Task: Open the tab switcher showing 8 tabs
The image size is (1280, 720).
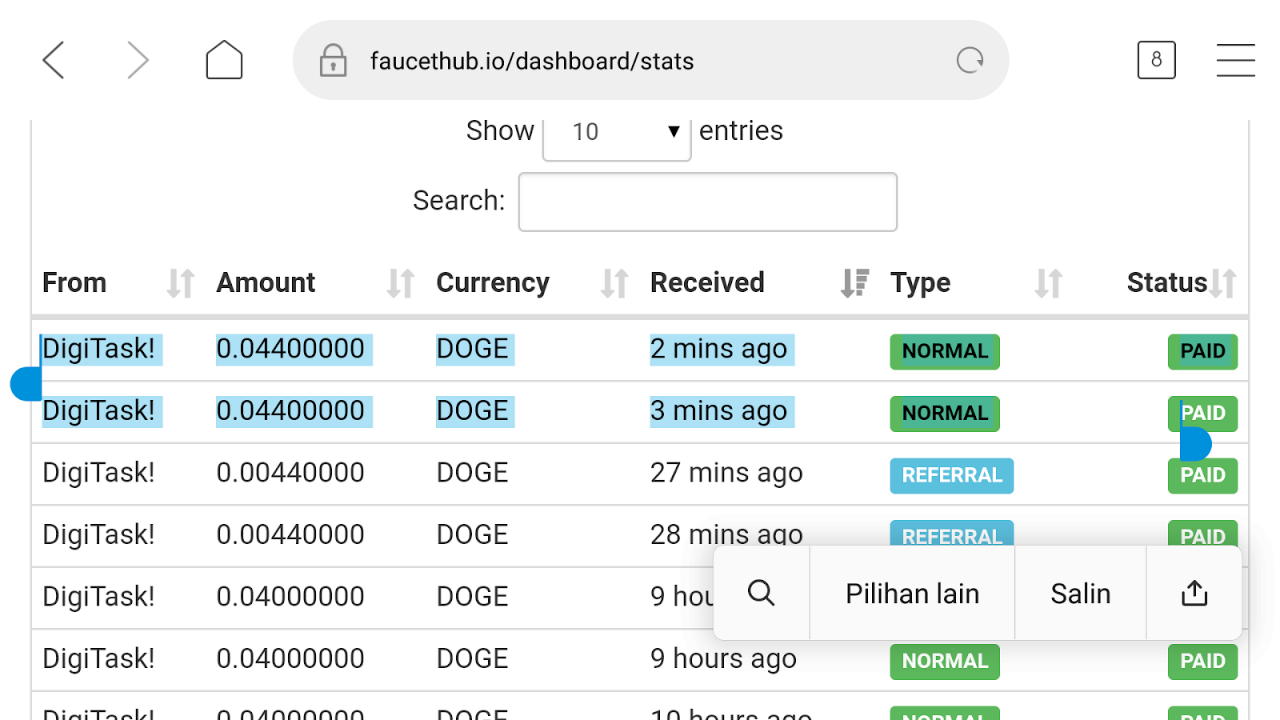Action: (1156, 60)
